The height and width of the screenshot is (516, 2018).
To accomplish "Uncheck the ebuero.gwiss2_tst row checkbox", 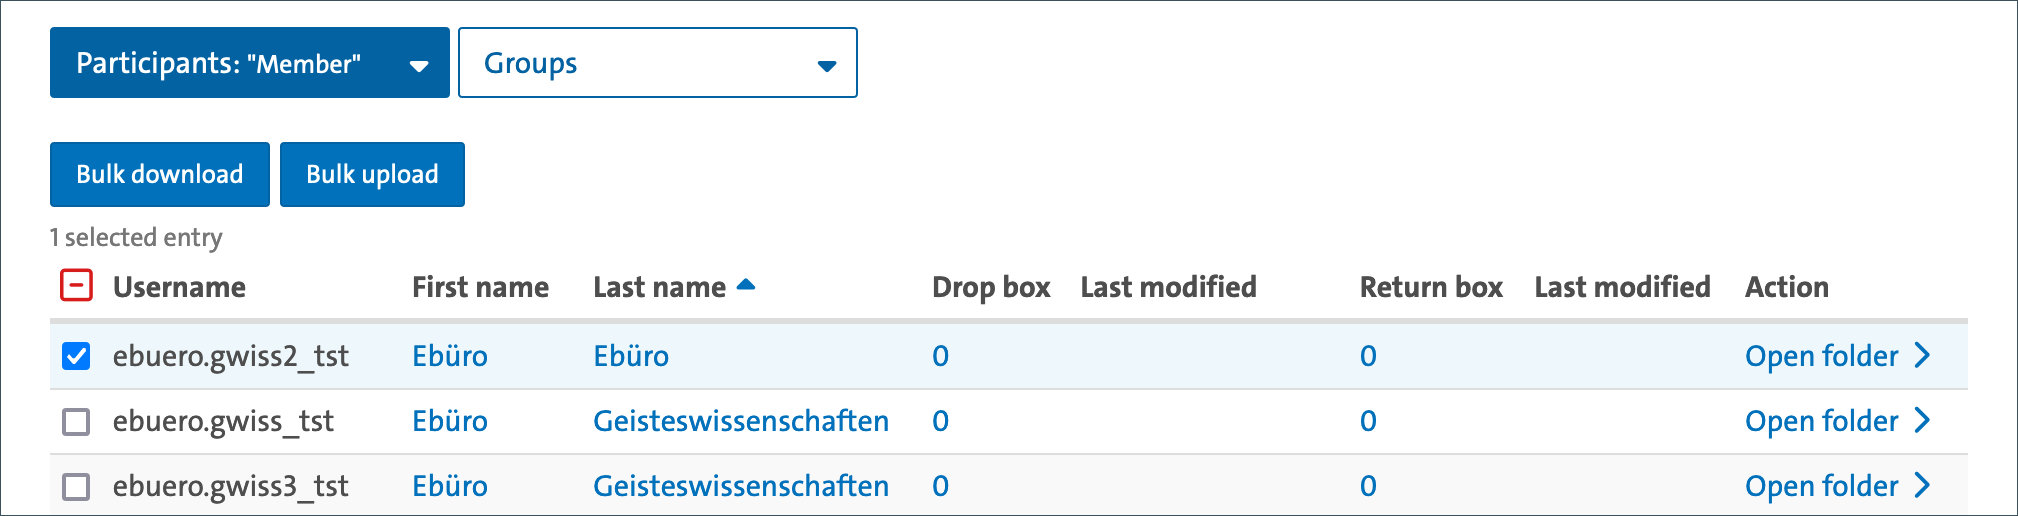I will coord(76,356).
